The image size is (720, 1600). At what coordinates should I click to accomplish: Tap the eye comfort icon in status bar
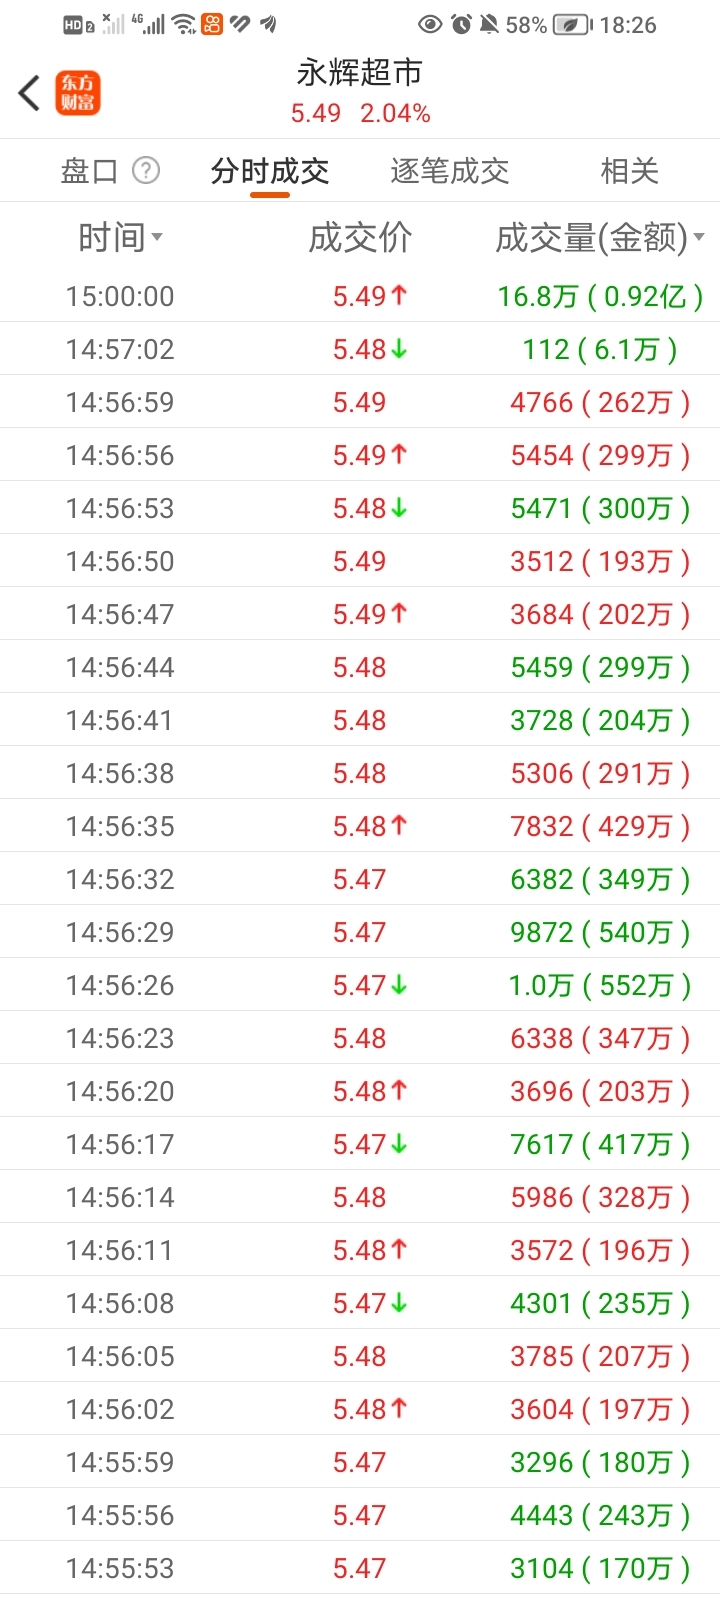(x=430, y=25)
